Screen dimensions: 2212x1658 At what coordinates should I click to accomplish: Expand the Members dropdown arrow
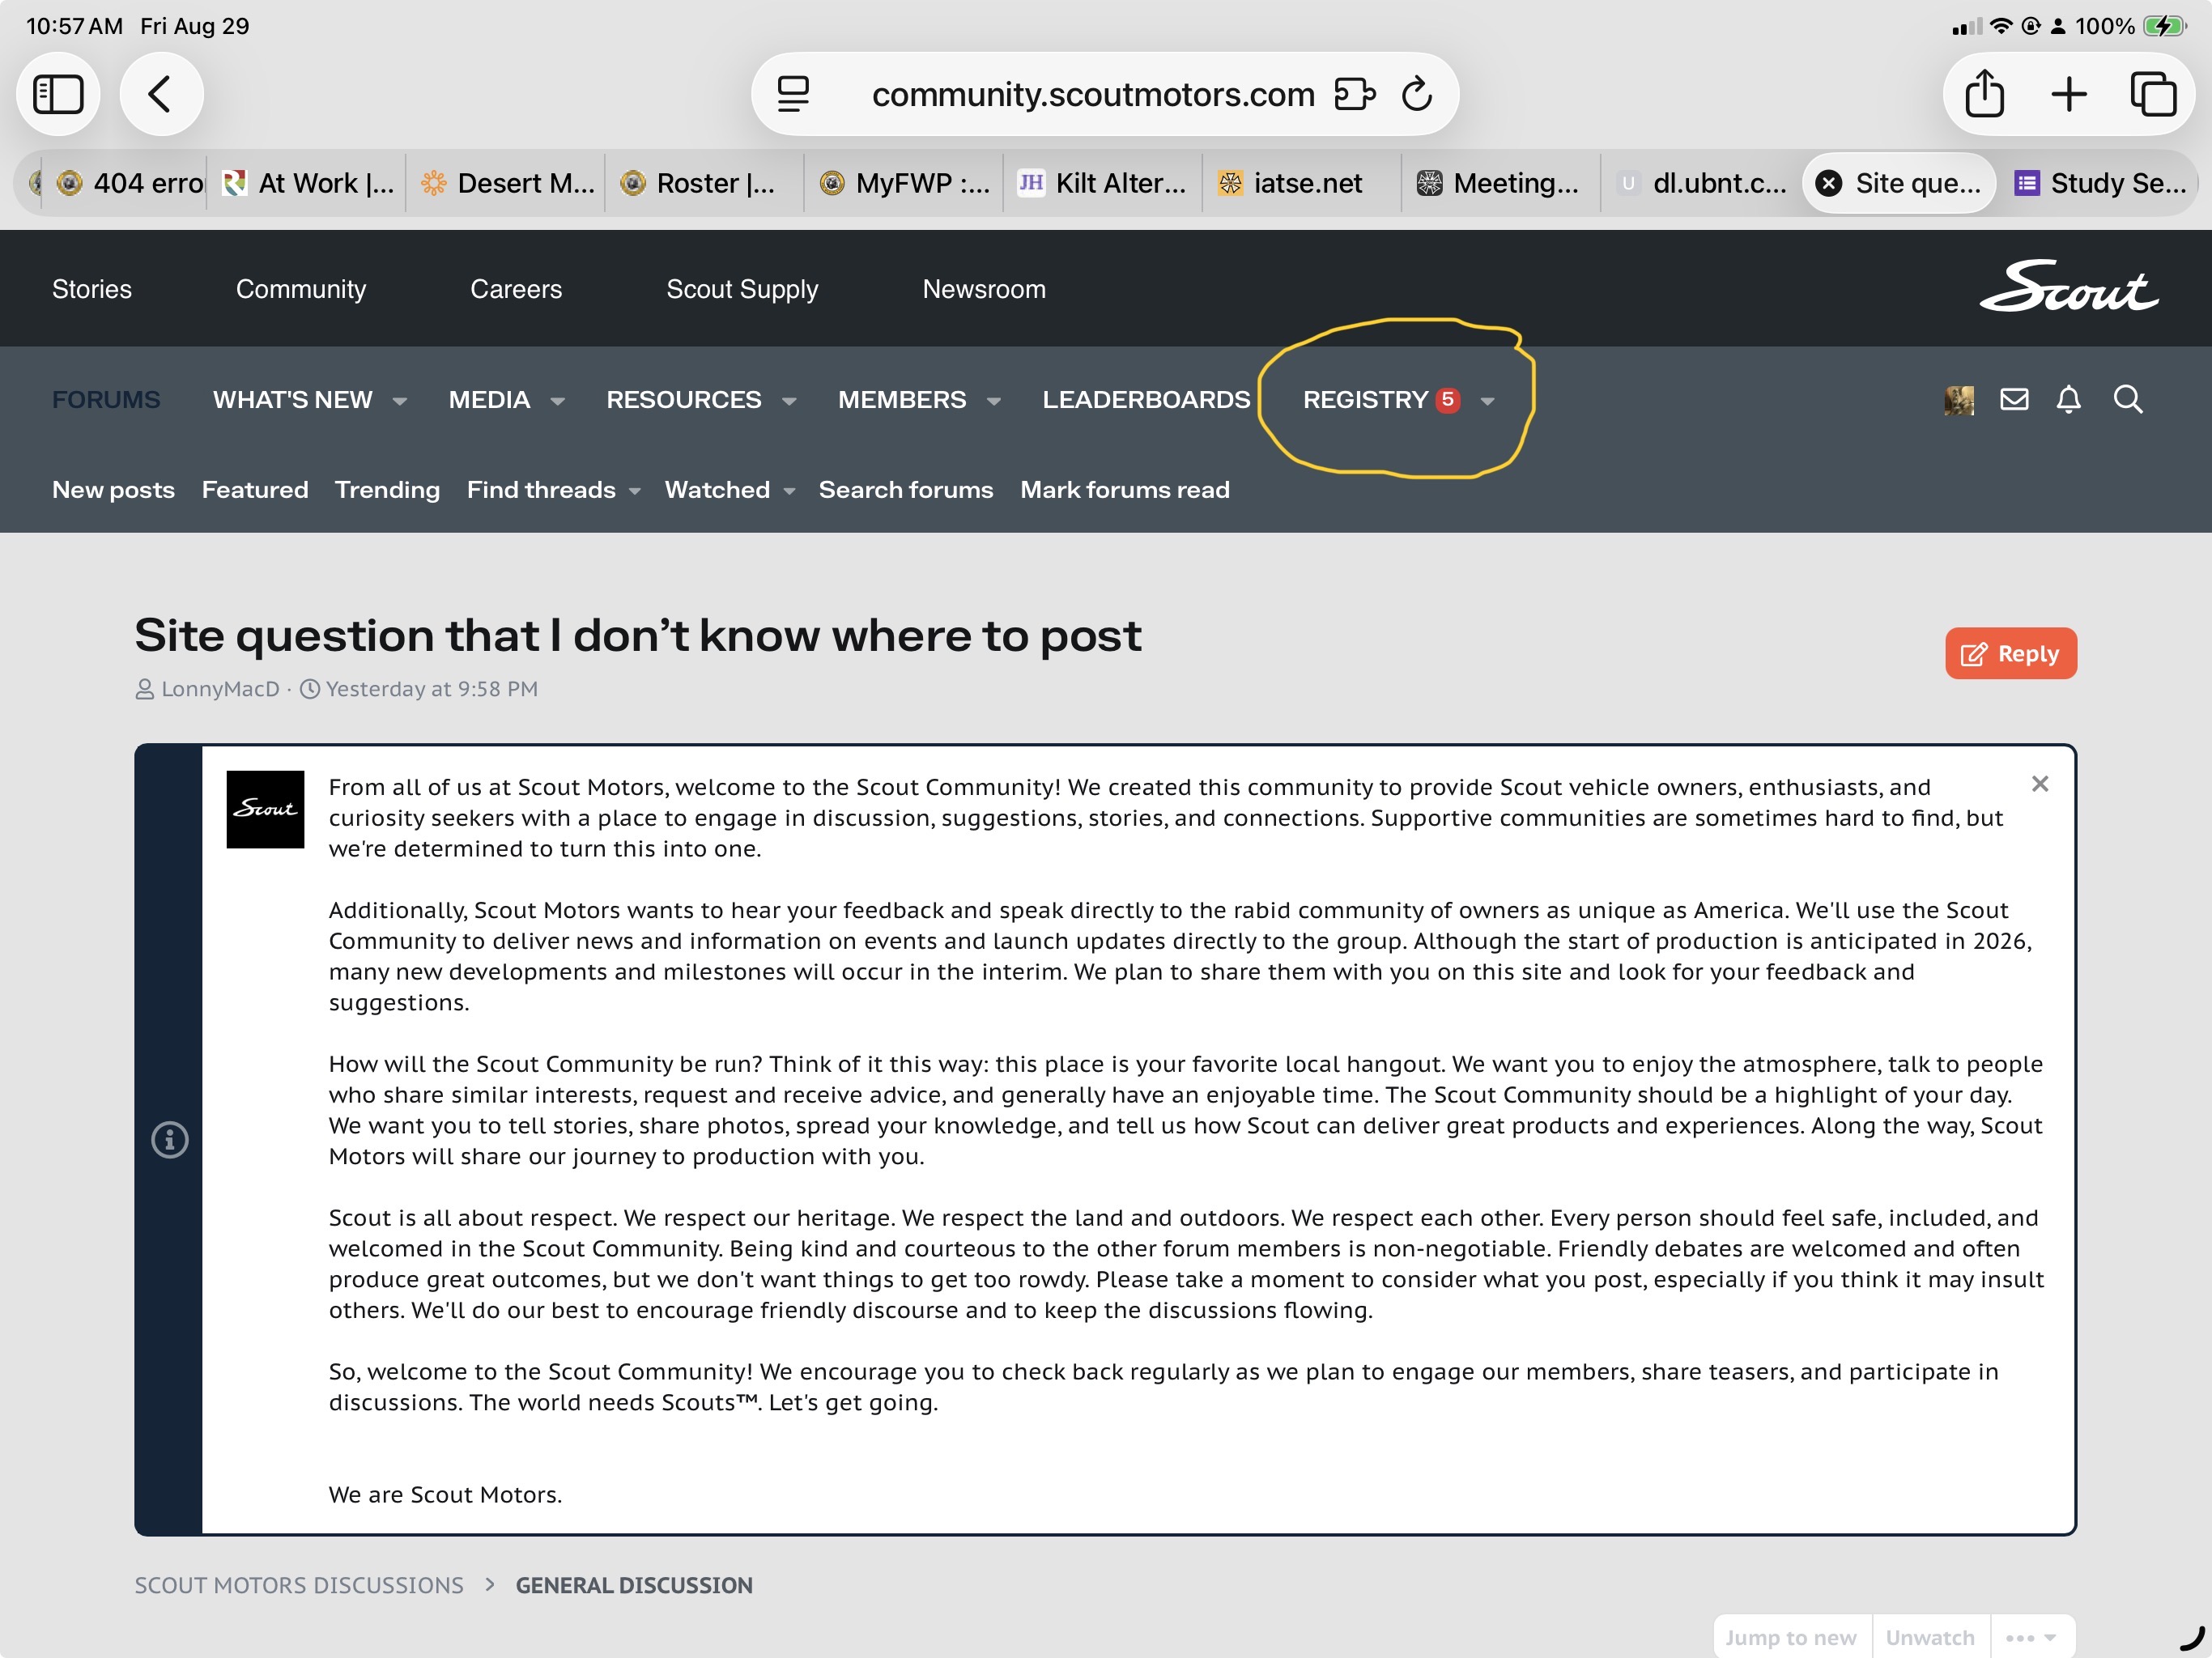[x=993, y=401]
